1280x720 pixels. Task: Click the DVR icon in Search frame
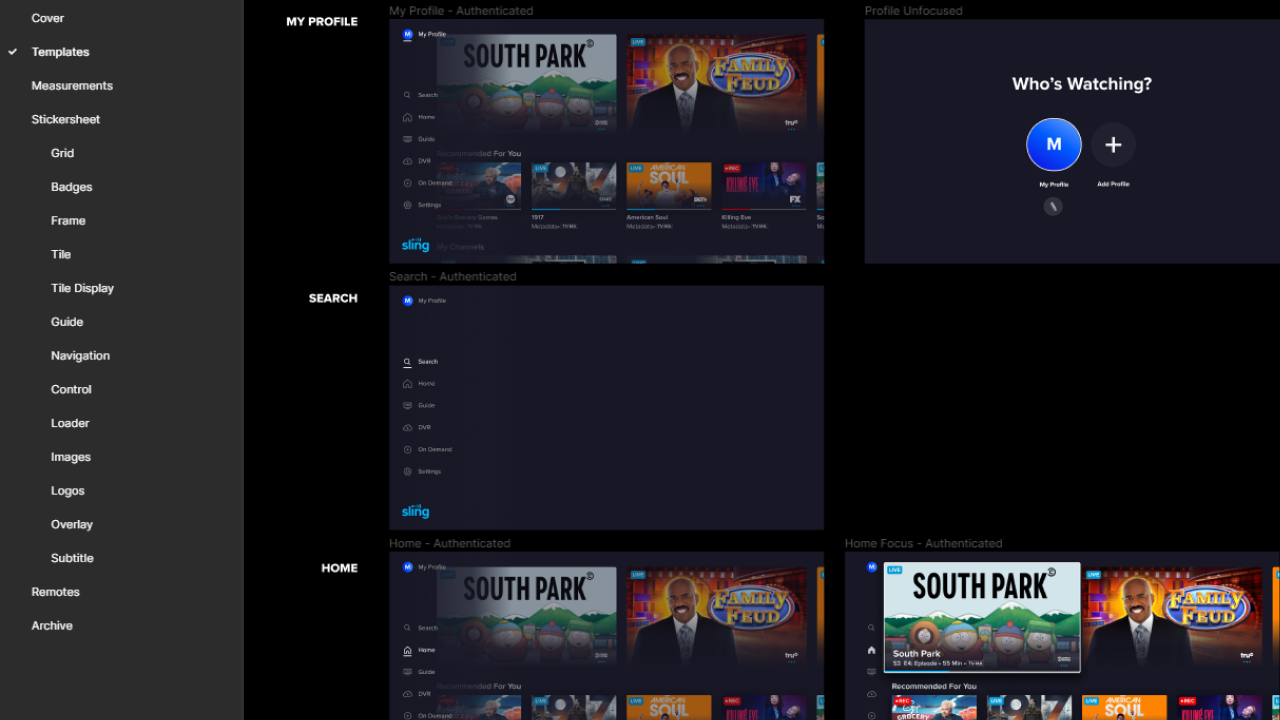pos(407,428)
